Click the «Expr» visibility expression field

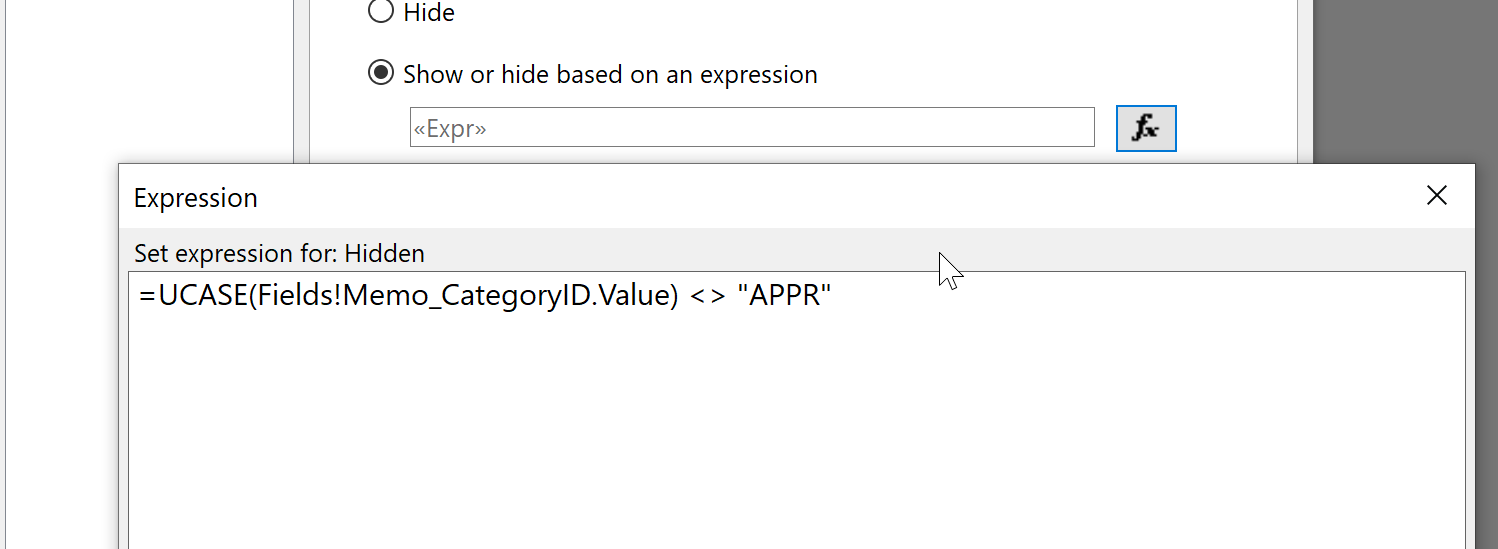pos(752,127)
